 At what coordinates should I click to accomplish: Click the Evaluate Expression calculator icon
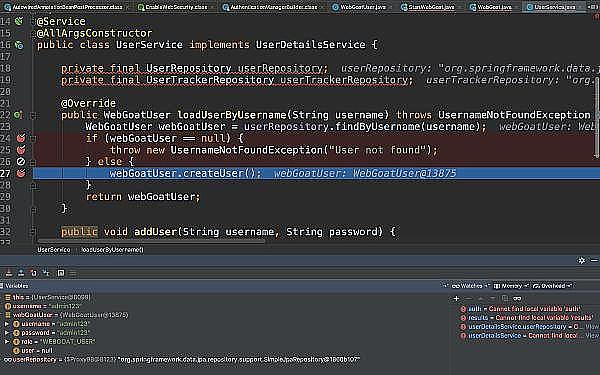[x=61, y=273]
